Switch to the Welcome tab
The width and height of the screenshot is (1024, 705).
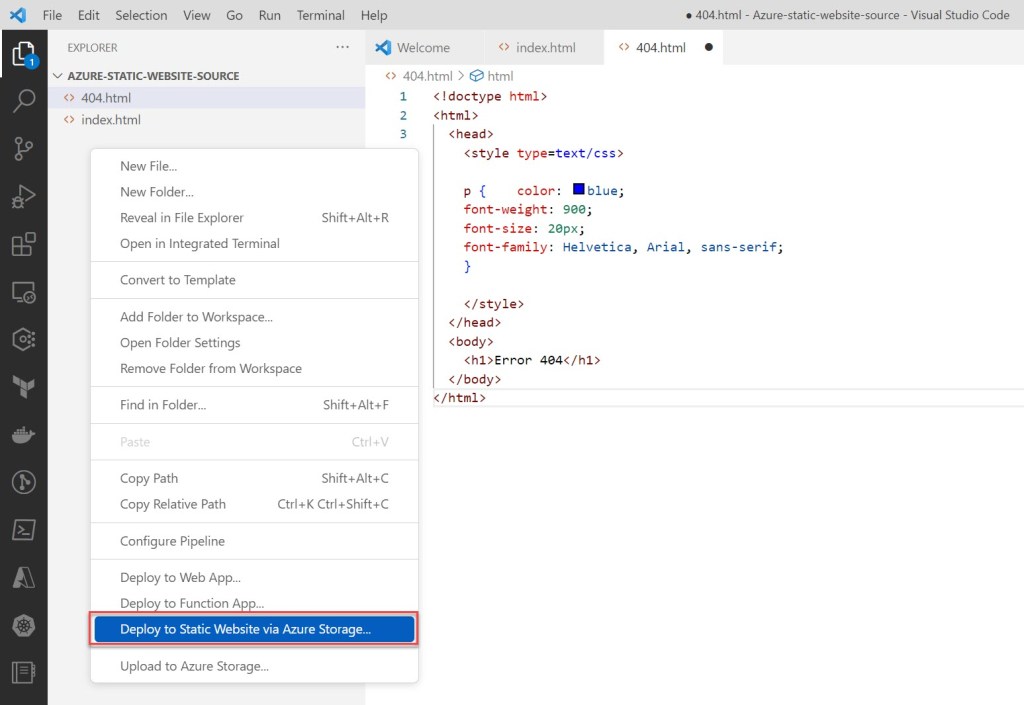coord(422,47)
